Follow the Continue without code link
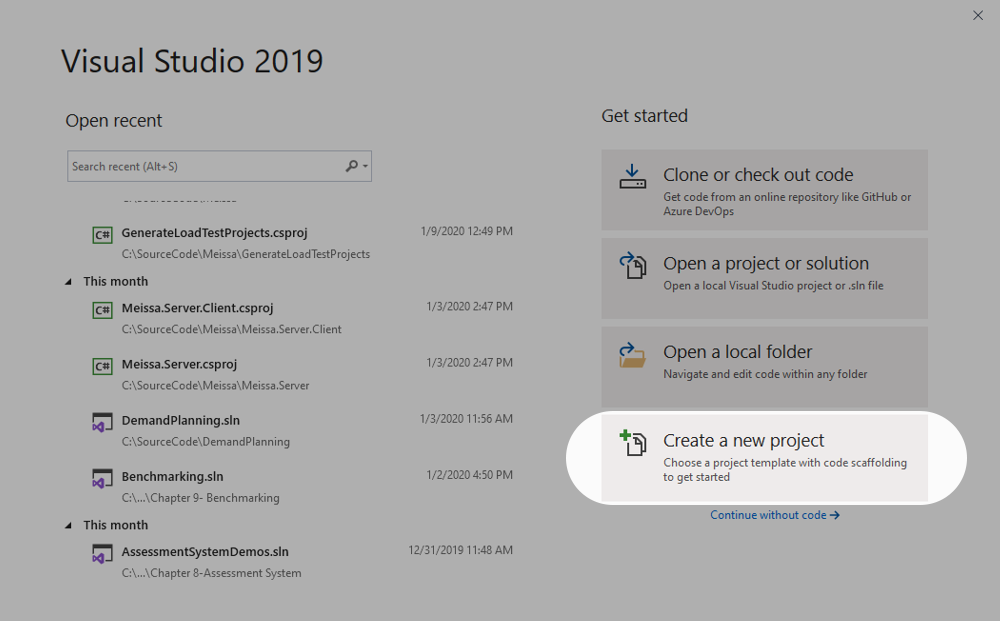The height and width of the screenshot is (621, 1000). click(775, 515)
